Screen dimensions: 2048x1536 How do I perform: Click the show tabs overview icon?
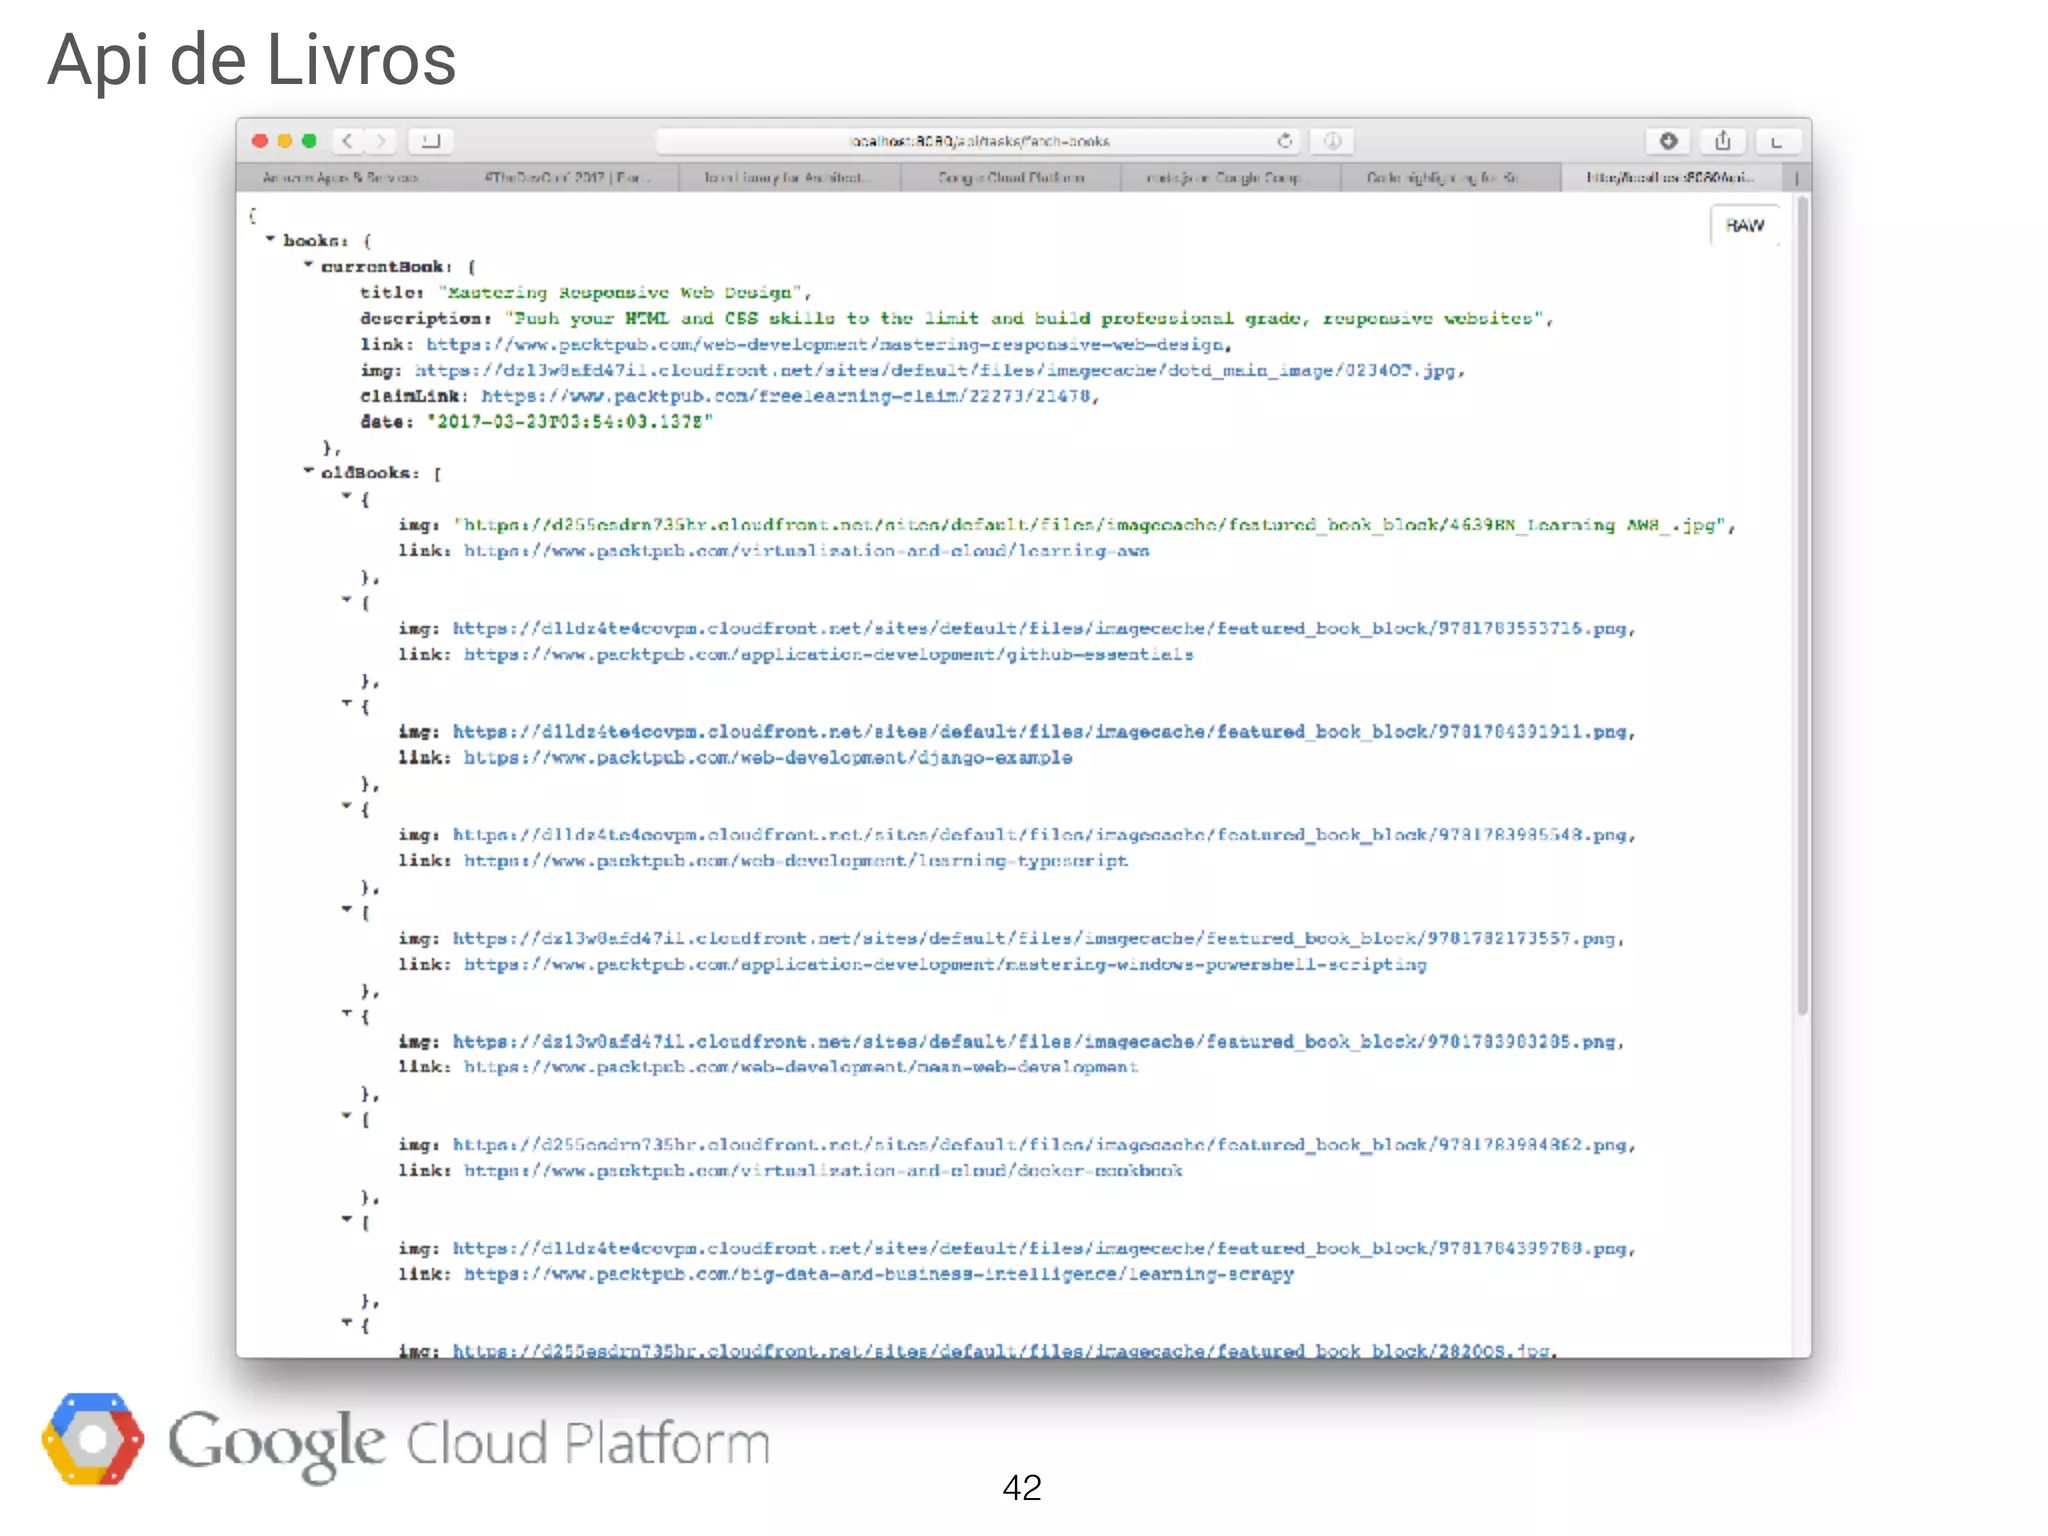[x=1777, y=141]
